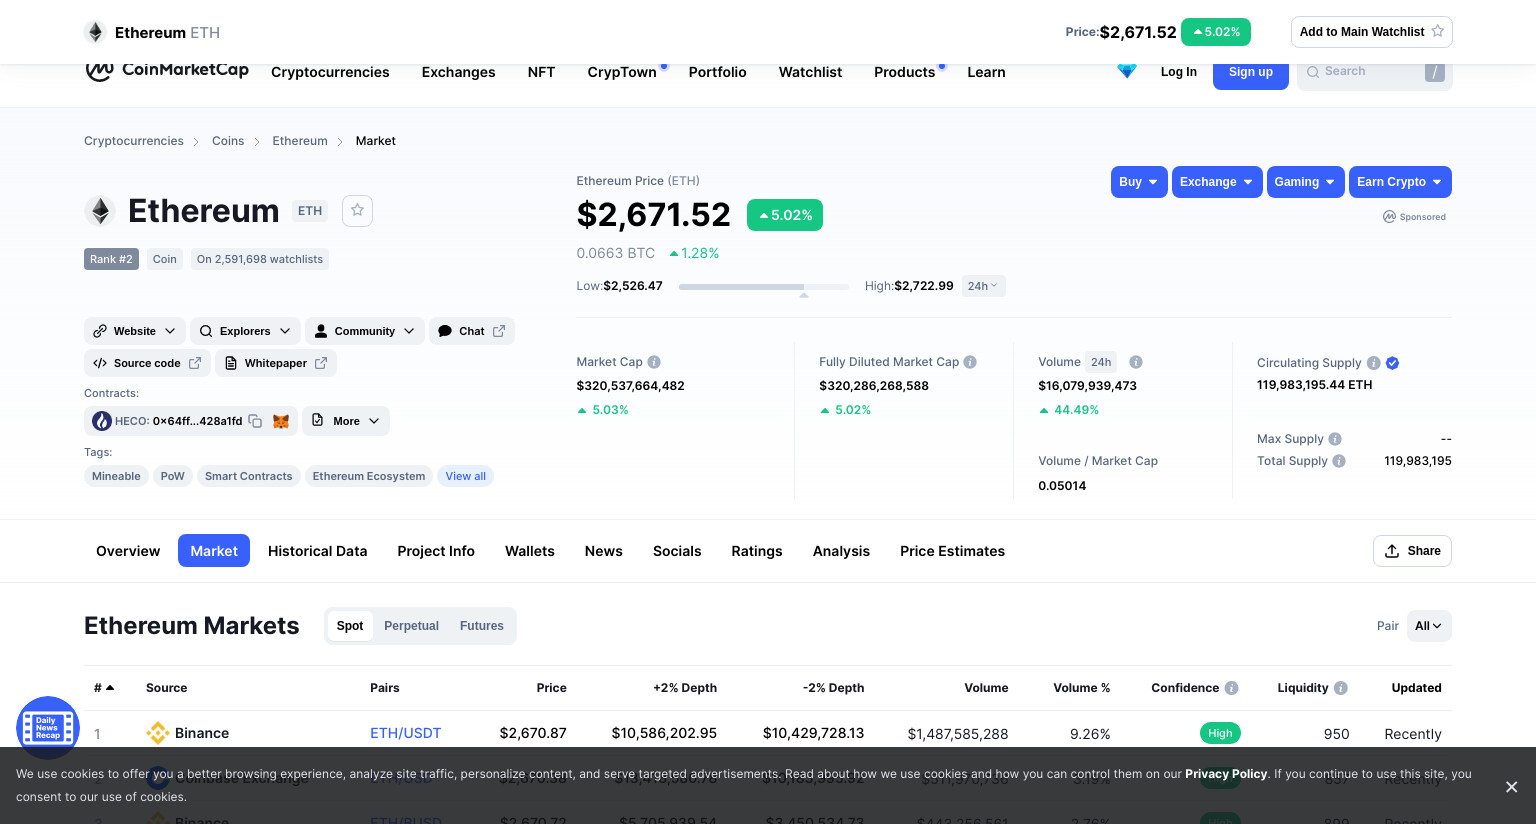Open the Project Info tab
This screenshot has height=824, width=1536.
pos(436,551)
